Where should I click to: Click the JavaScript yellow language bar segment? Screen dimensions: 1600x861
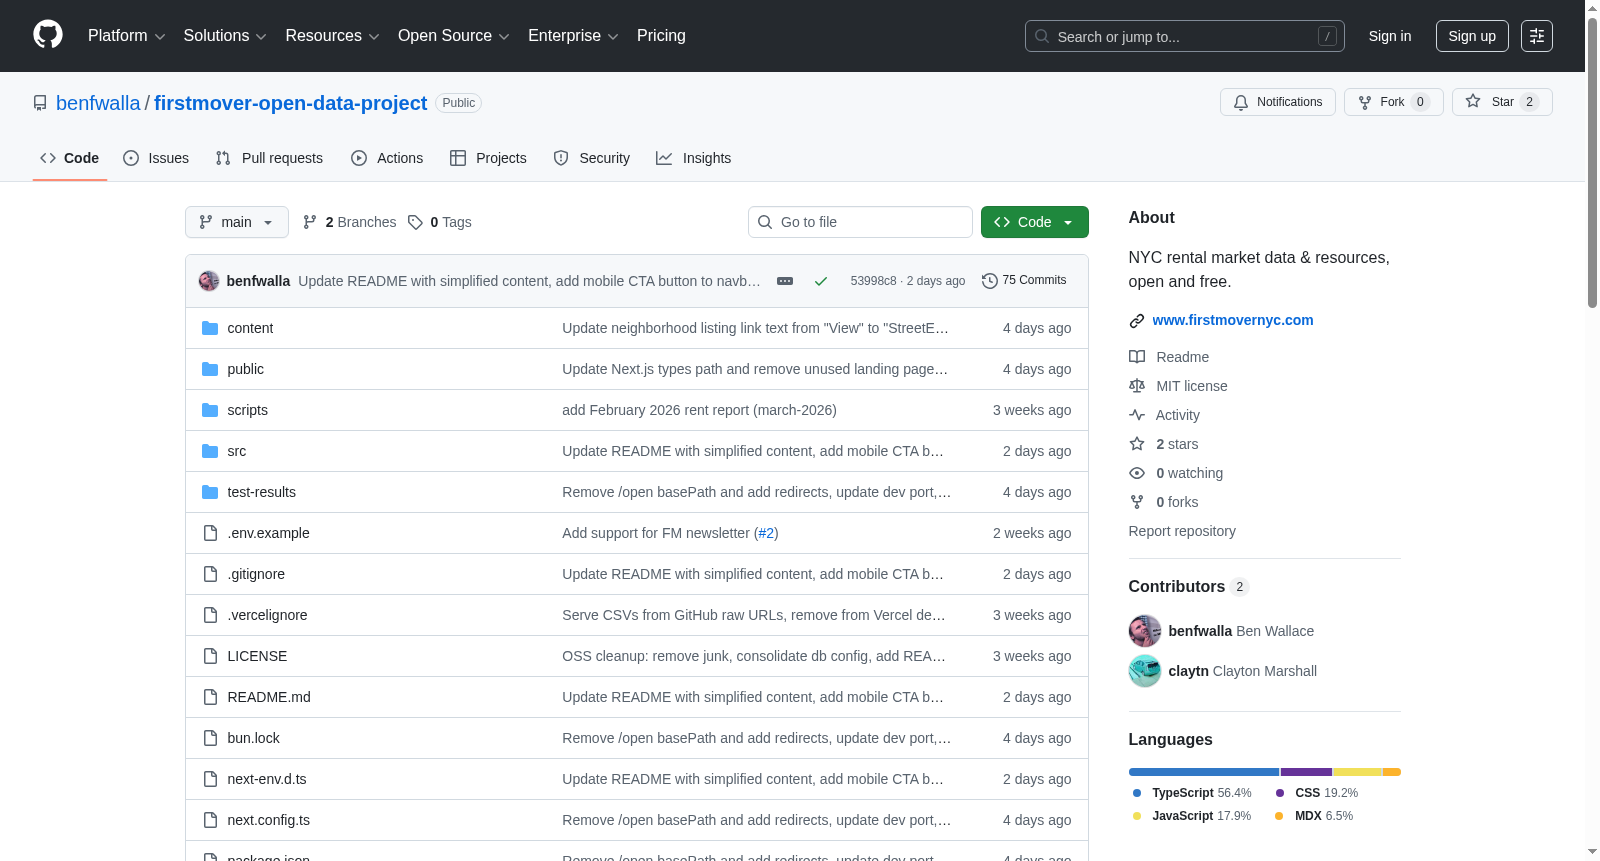pyautogui.click(x=1358, y=772)
